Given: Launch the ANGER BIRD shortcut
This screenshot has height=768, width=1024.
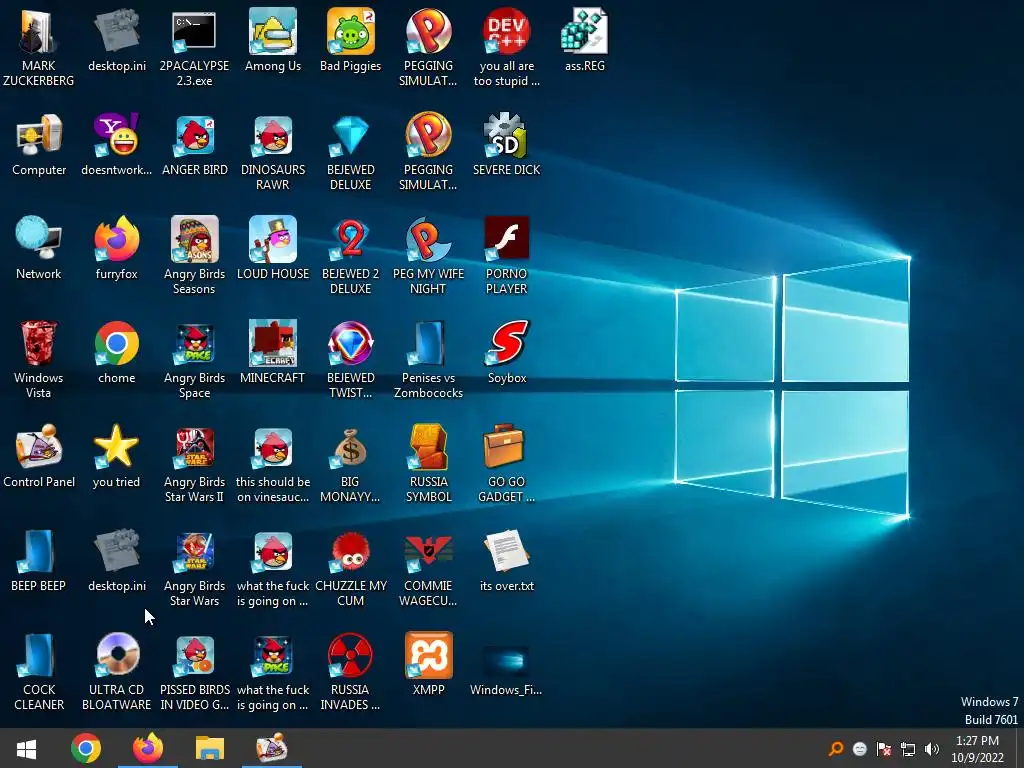Looking at the screenshot, I should click(195, 144).
